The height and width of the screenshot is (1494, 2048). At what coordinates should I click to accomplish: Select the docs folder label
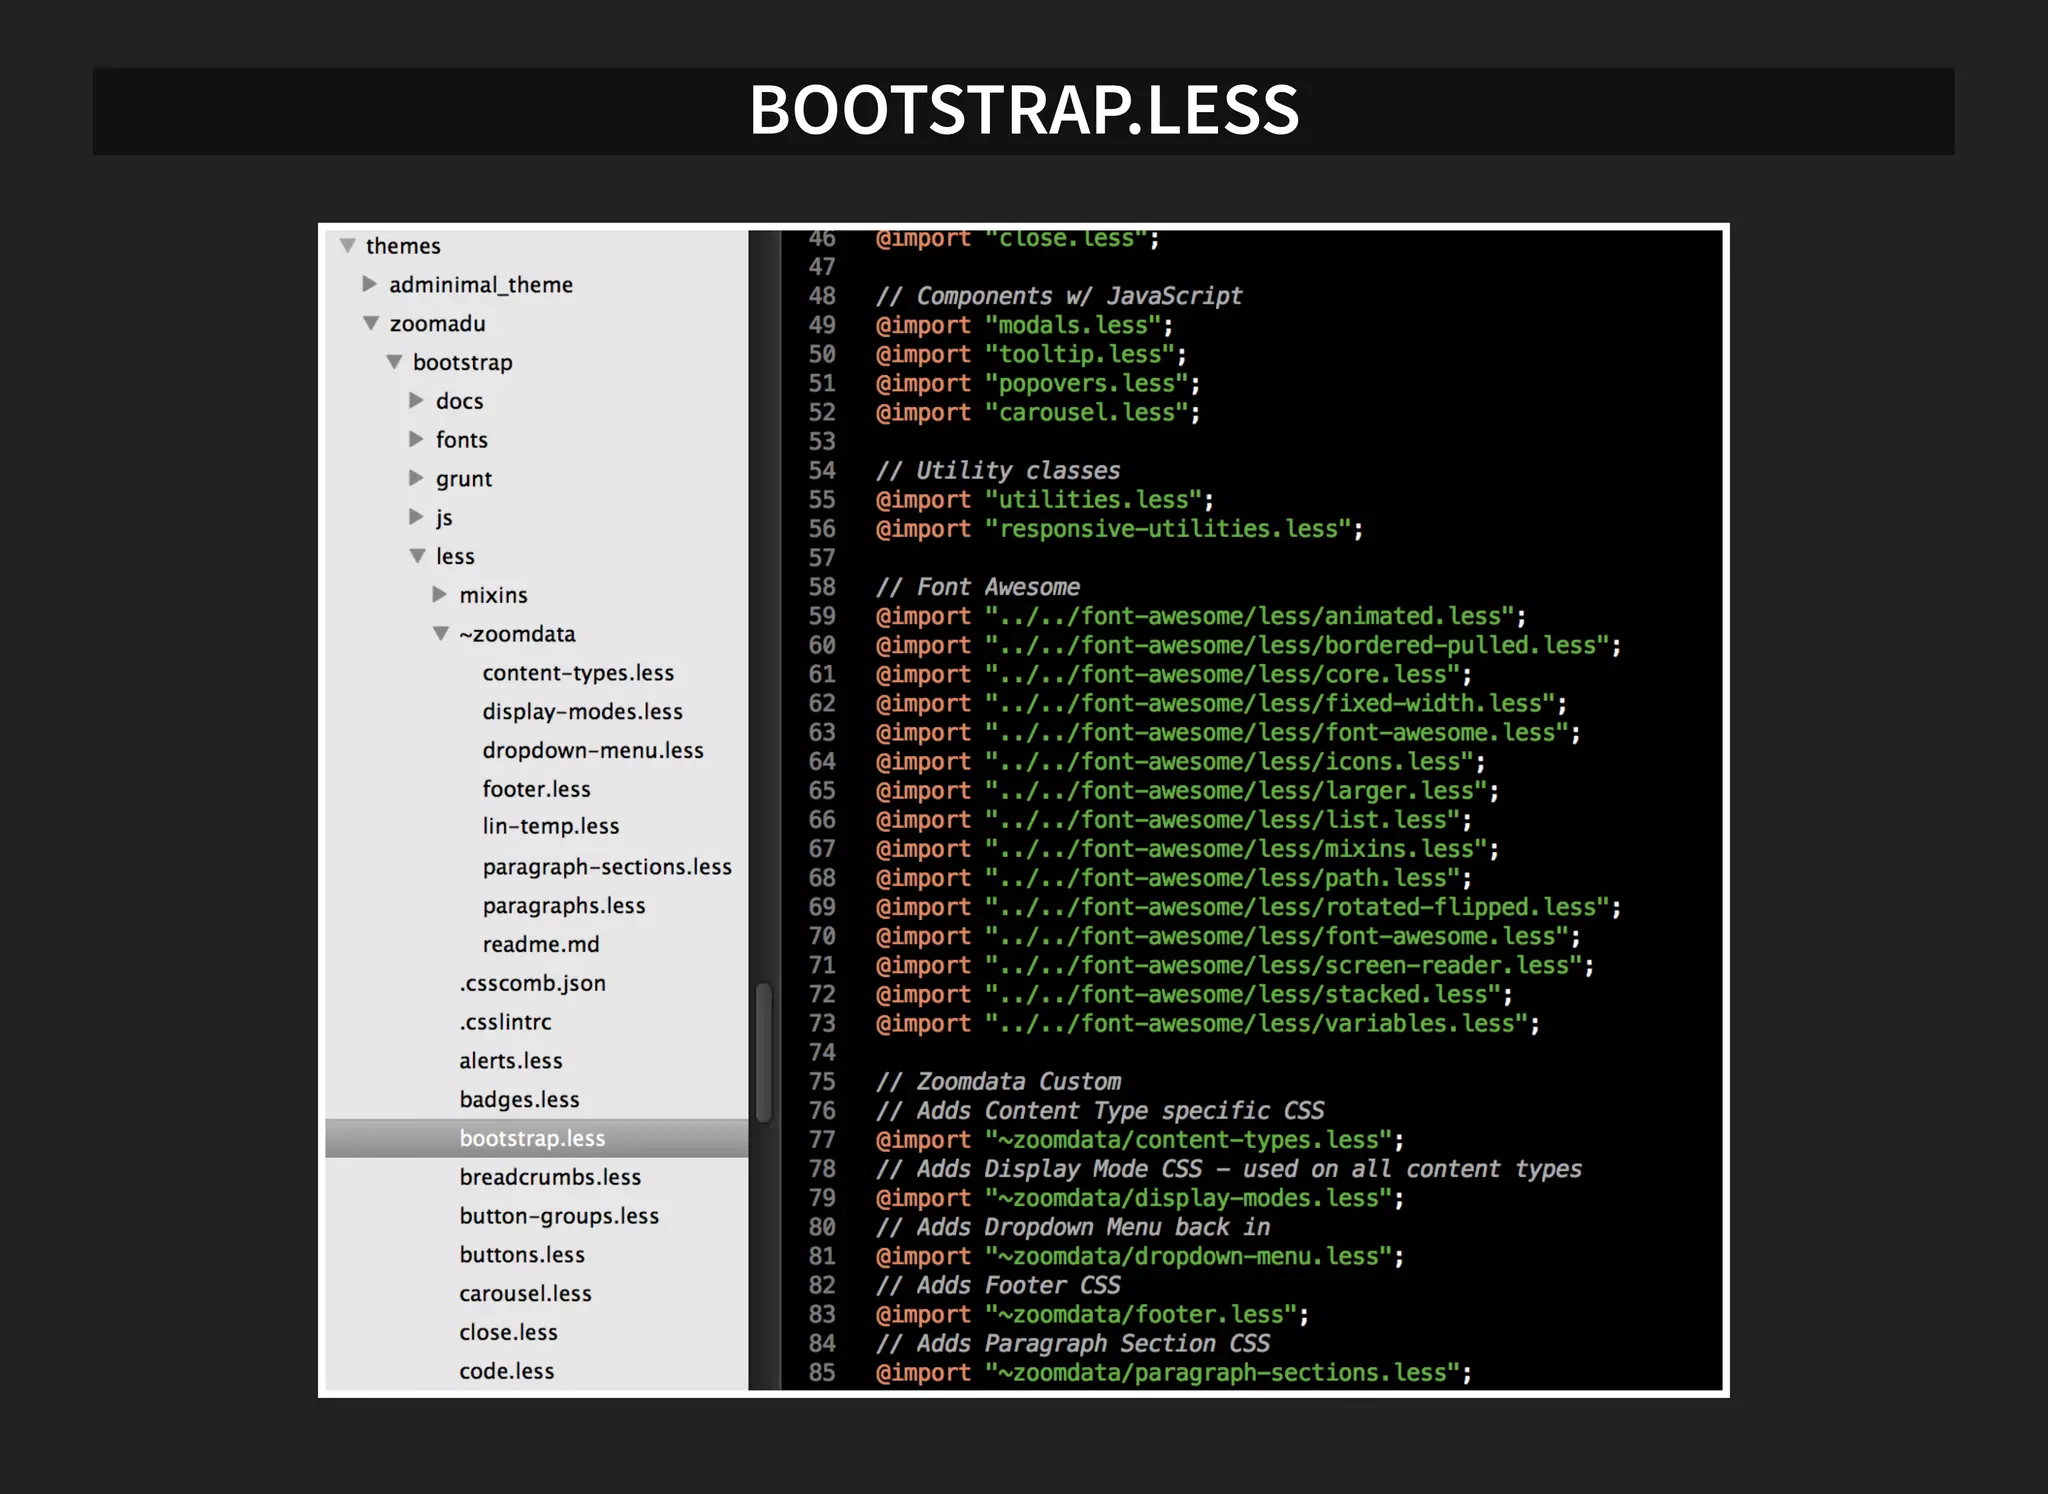[459, 401]
